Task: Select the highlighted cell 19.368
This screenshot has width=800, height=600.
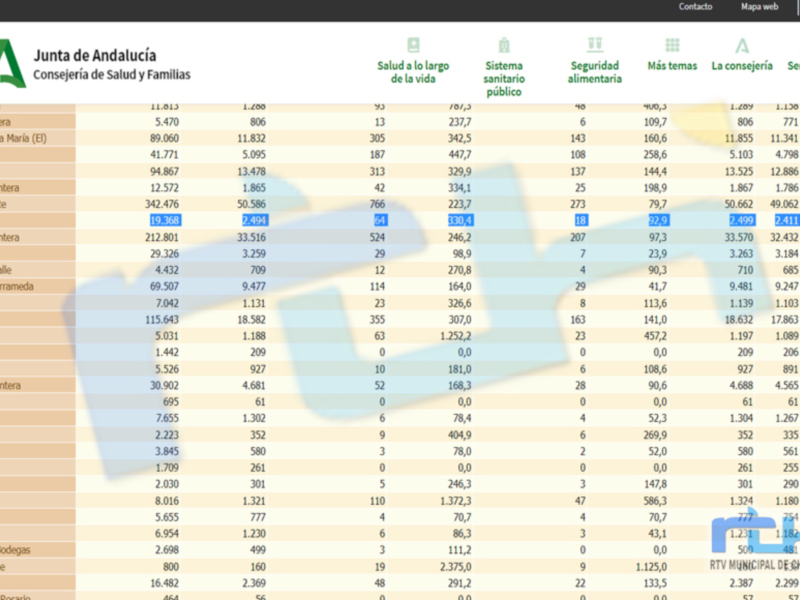Action: click(165, 220)
